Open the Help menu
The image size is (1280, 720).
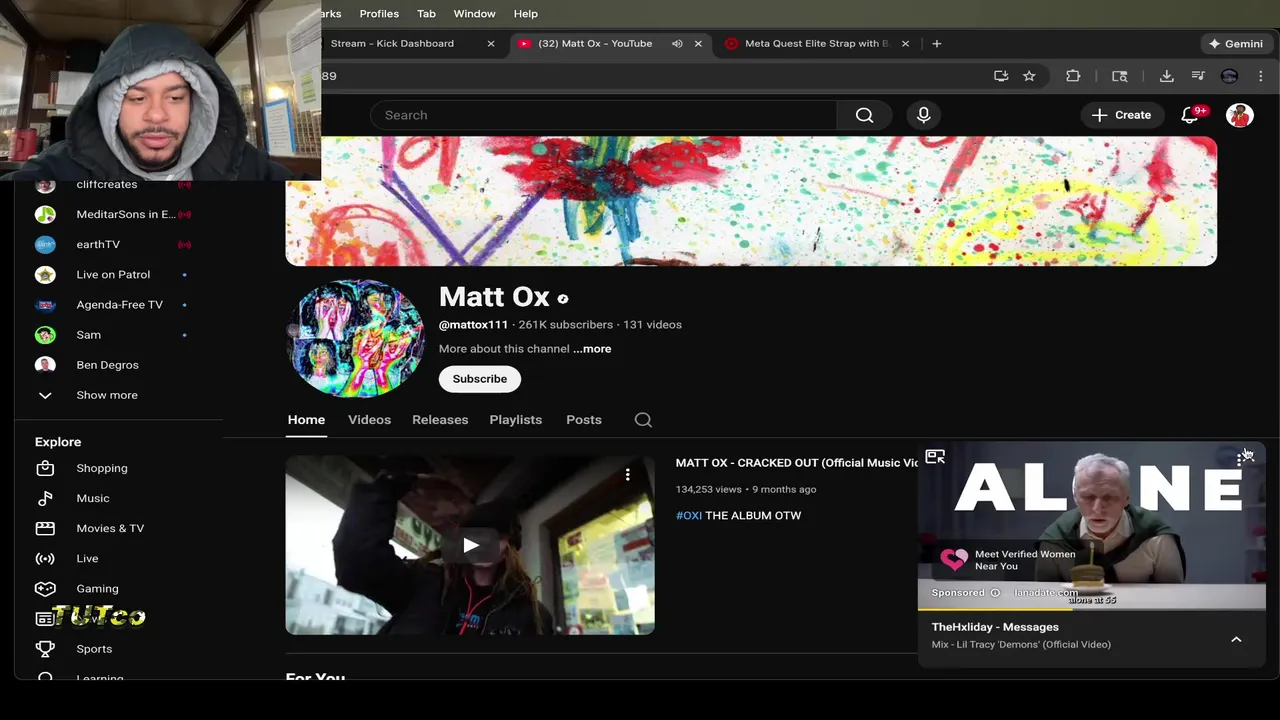(x=526, y=14)
